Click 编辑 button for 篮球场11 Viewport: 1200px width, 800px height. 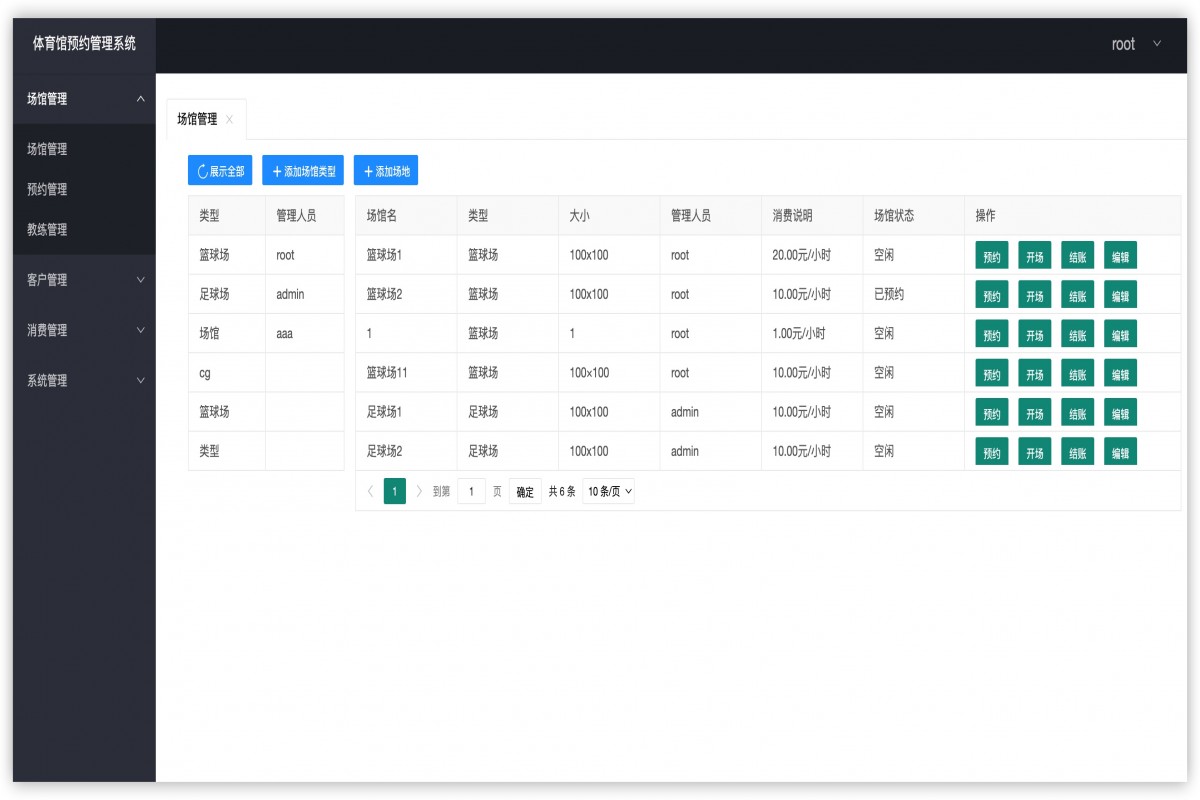(x=1119, y=373)
